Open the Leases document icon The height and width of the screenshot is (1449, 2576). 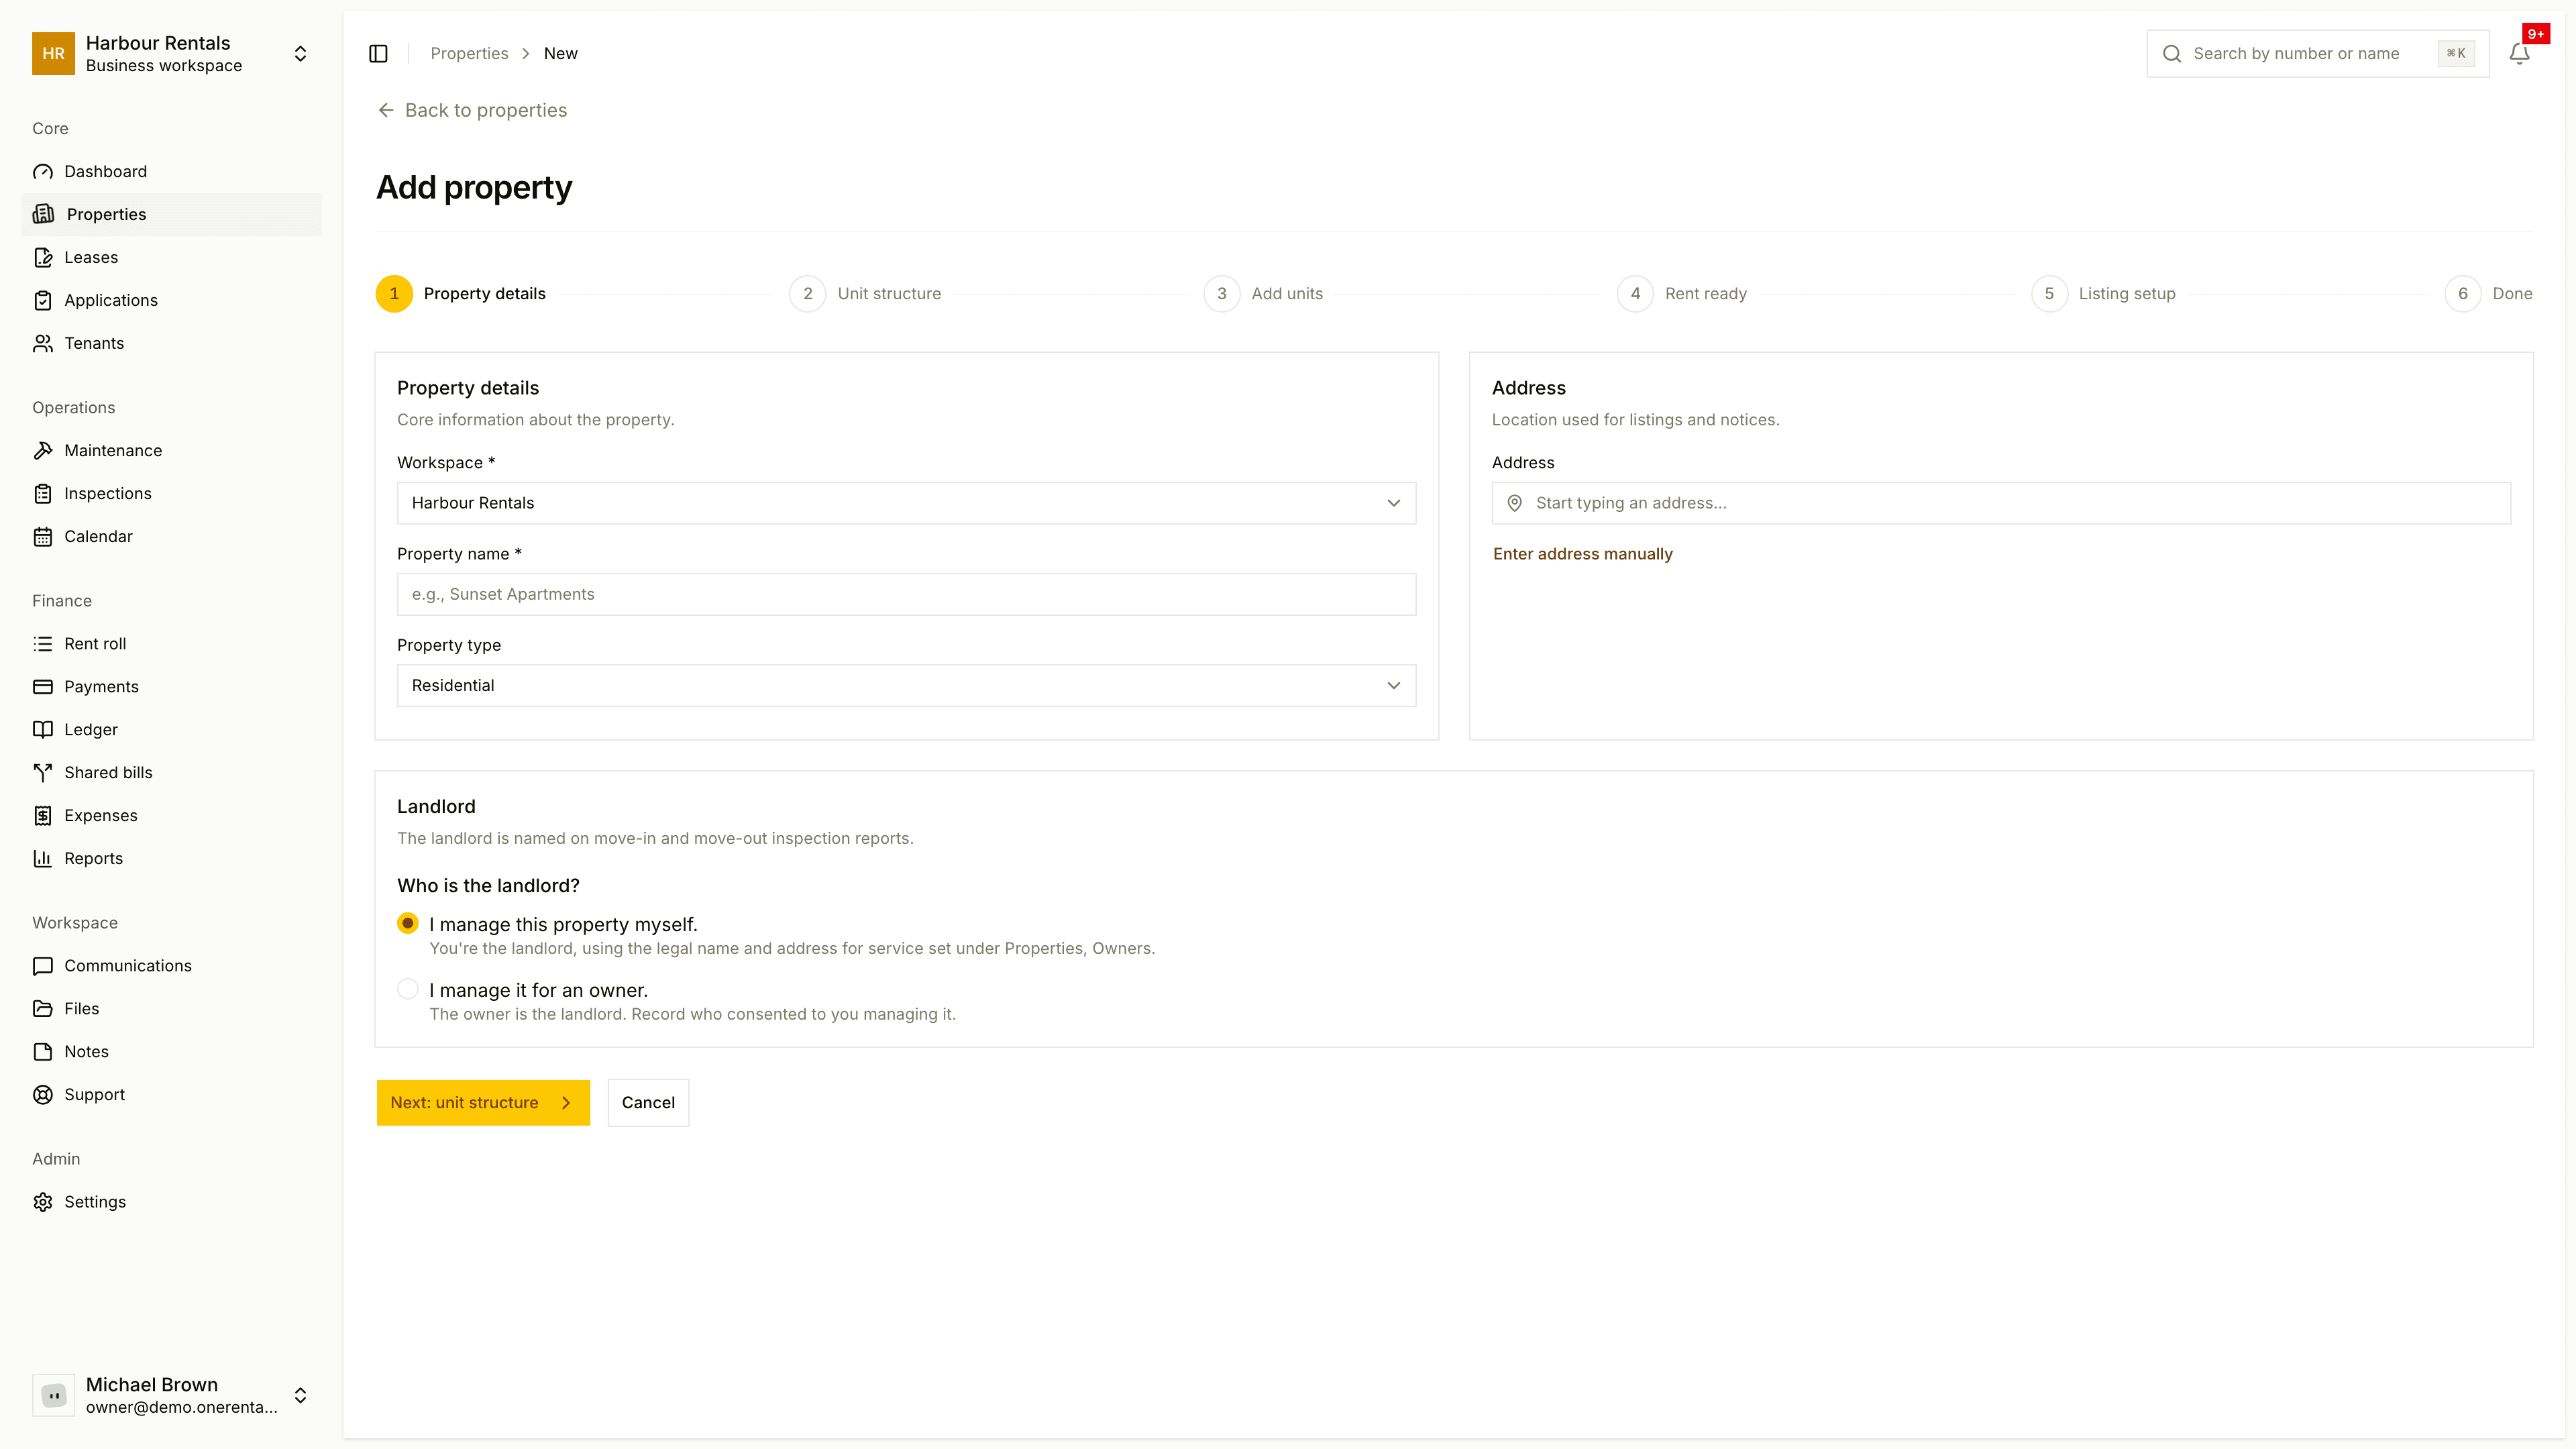coord(43,258)
